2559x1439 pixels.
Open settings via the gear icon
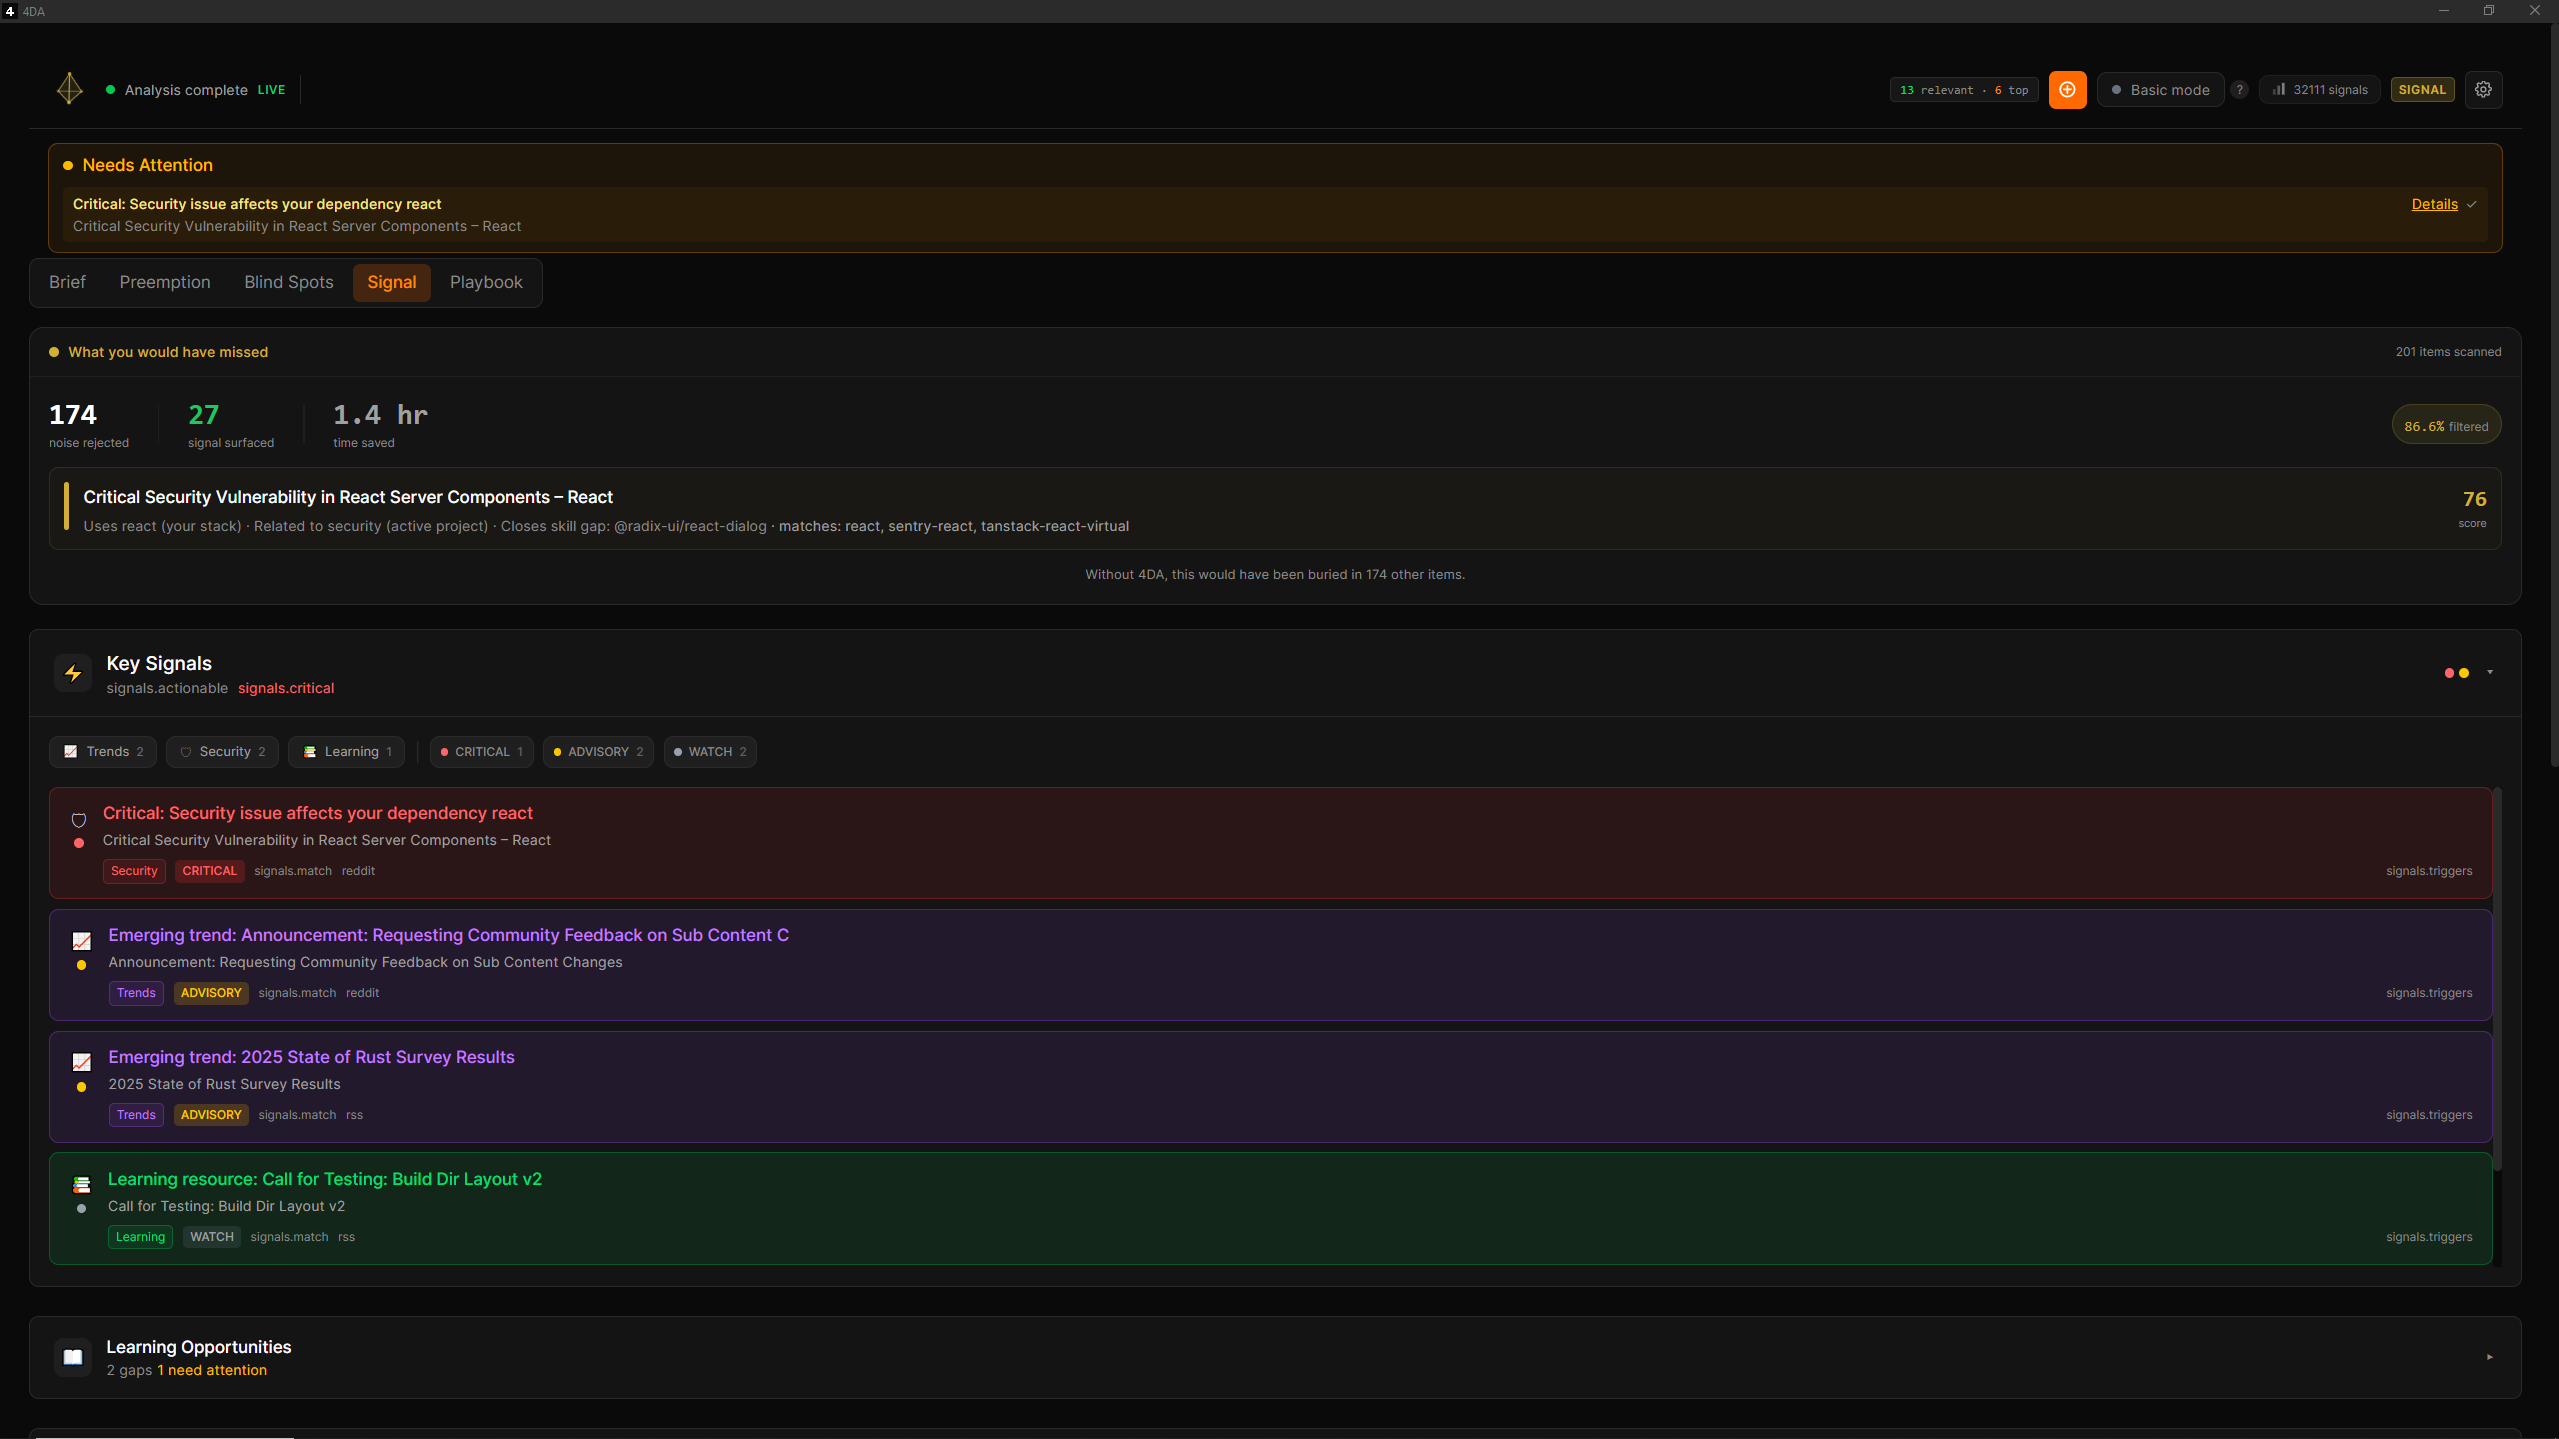2483,90
